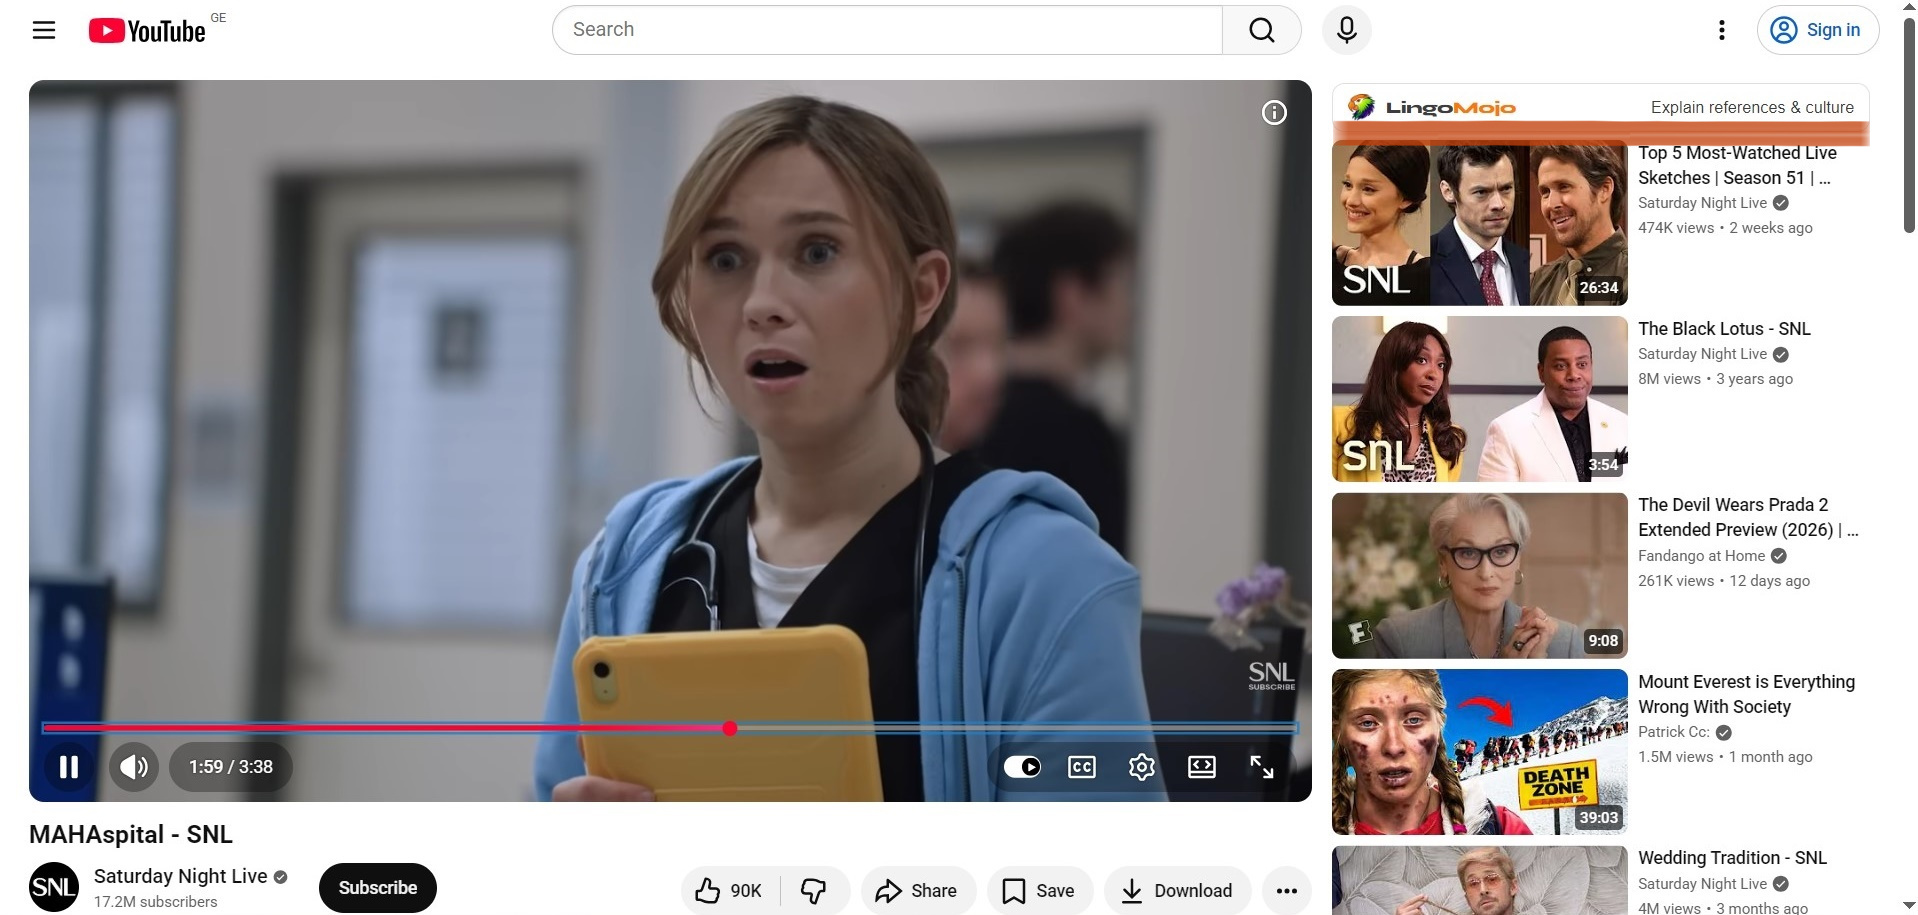Start voice search with microphone
Screen dimensions: 1918x915
click(1347, 30)
